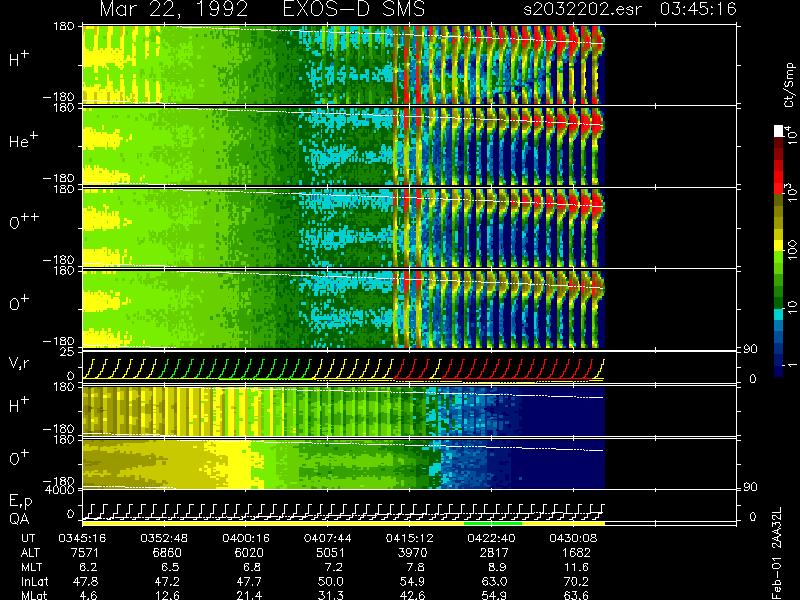Select the 'EXOS-D SMS' title text
Image resolution: width=800 pixels, height=600 pixels.
[354, 9]
